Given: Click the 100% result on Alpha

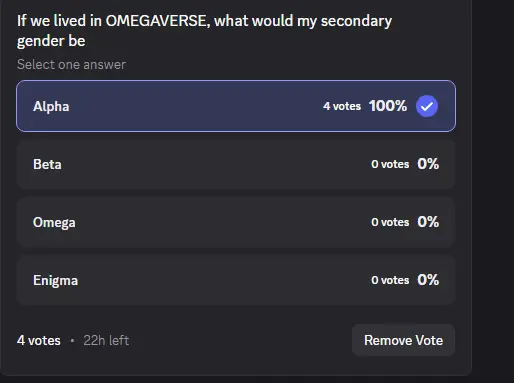Looking at the screenshot, I should pyautogui.click(x=388, y=106).
